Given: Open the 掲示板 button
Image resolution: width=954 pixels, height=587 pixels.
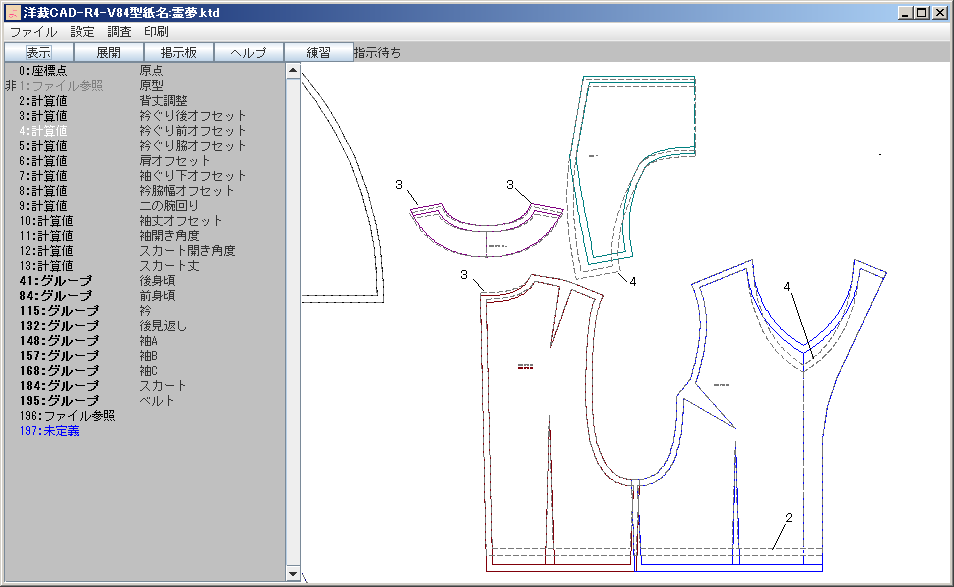Looking at the screenshot, I should (179, 52).
